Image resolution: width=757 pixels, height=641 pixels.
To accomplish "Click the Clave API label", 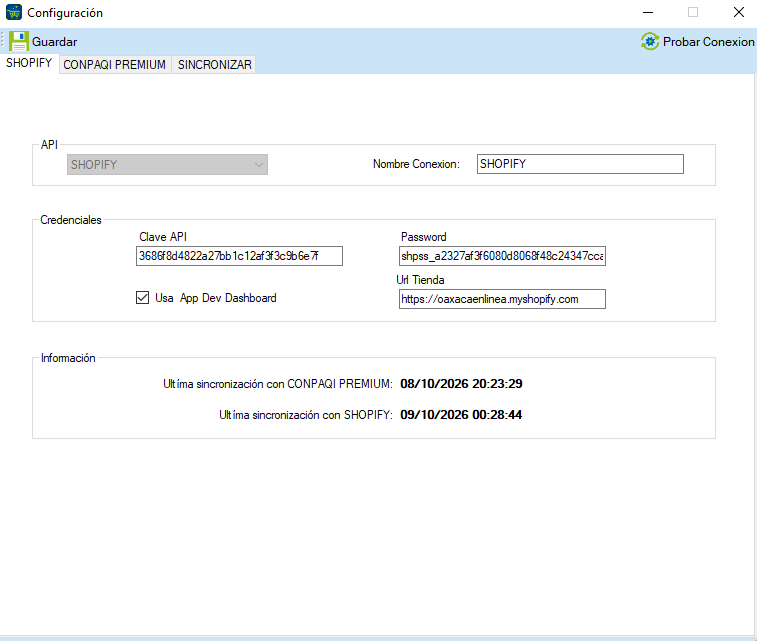I will [163, 237].
